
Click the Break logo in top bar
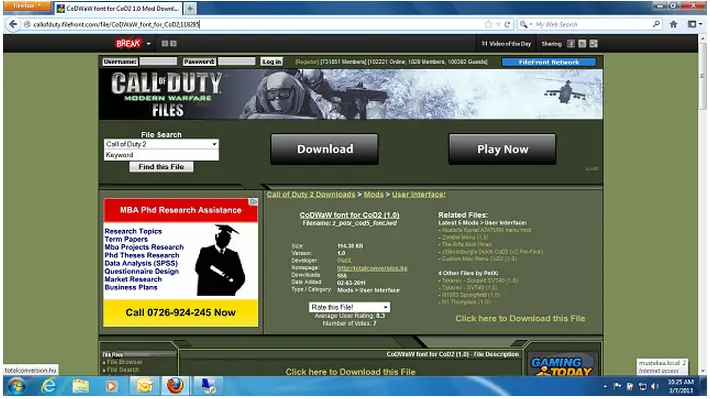pyautogui.click(x=129, y=43)
